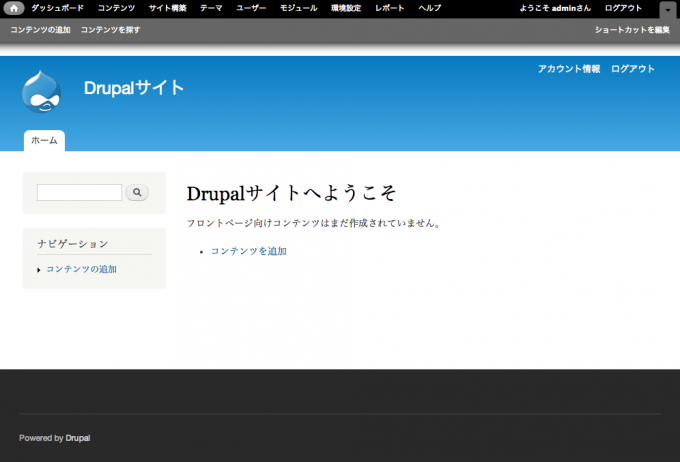Open 環境設定 in the toolbar

tap(346, 8)
